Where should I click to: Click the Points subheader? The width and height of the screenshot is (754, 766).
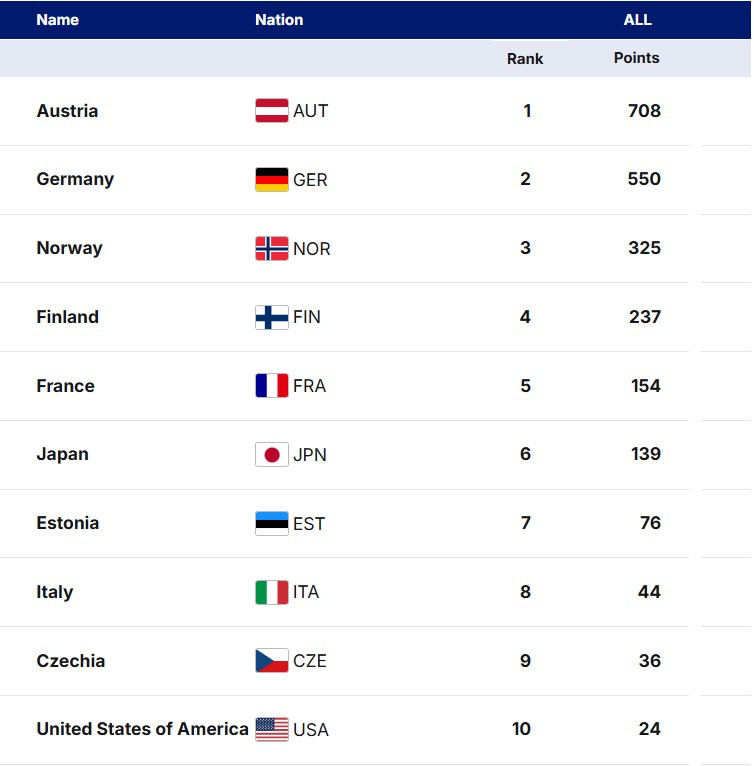[x=636, y=58]
